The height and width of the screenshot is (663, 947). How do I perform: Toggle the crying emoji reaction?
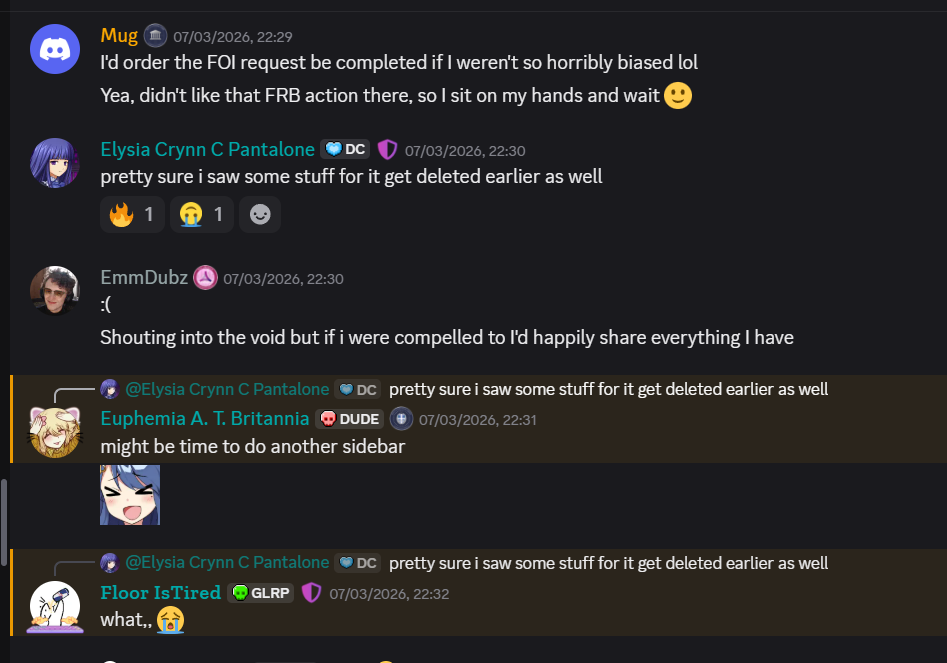click(201, 213)
